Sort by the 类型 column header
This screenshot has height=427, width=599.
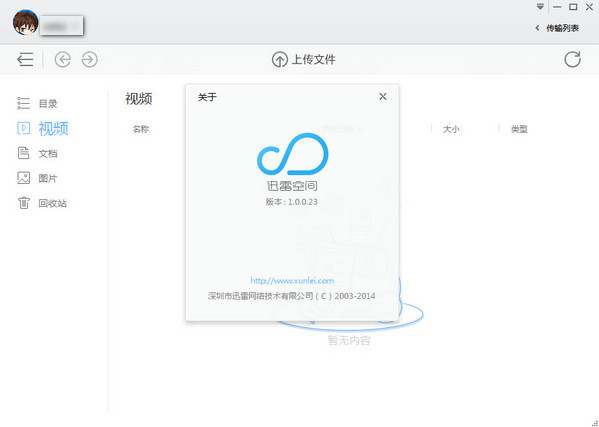[x=519, y=129]
